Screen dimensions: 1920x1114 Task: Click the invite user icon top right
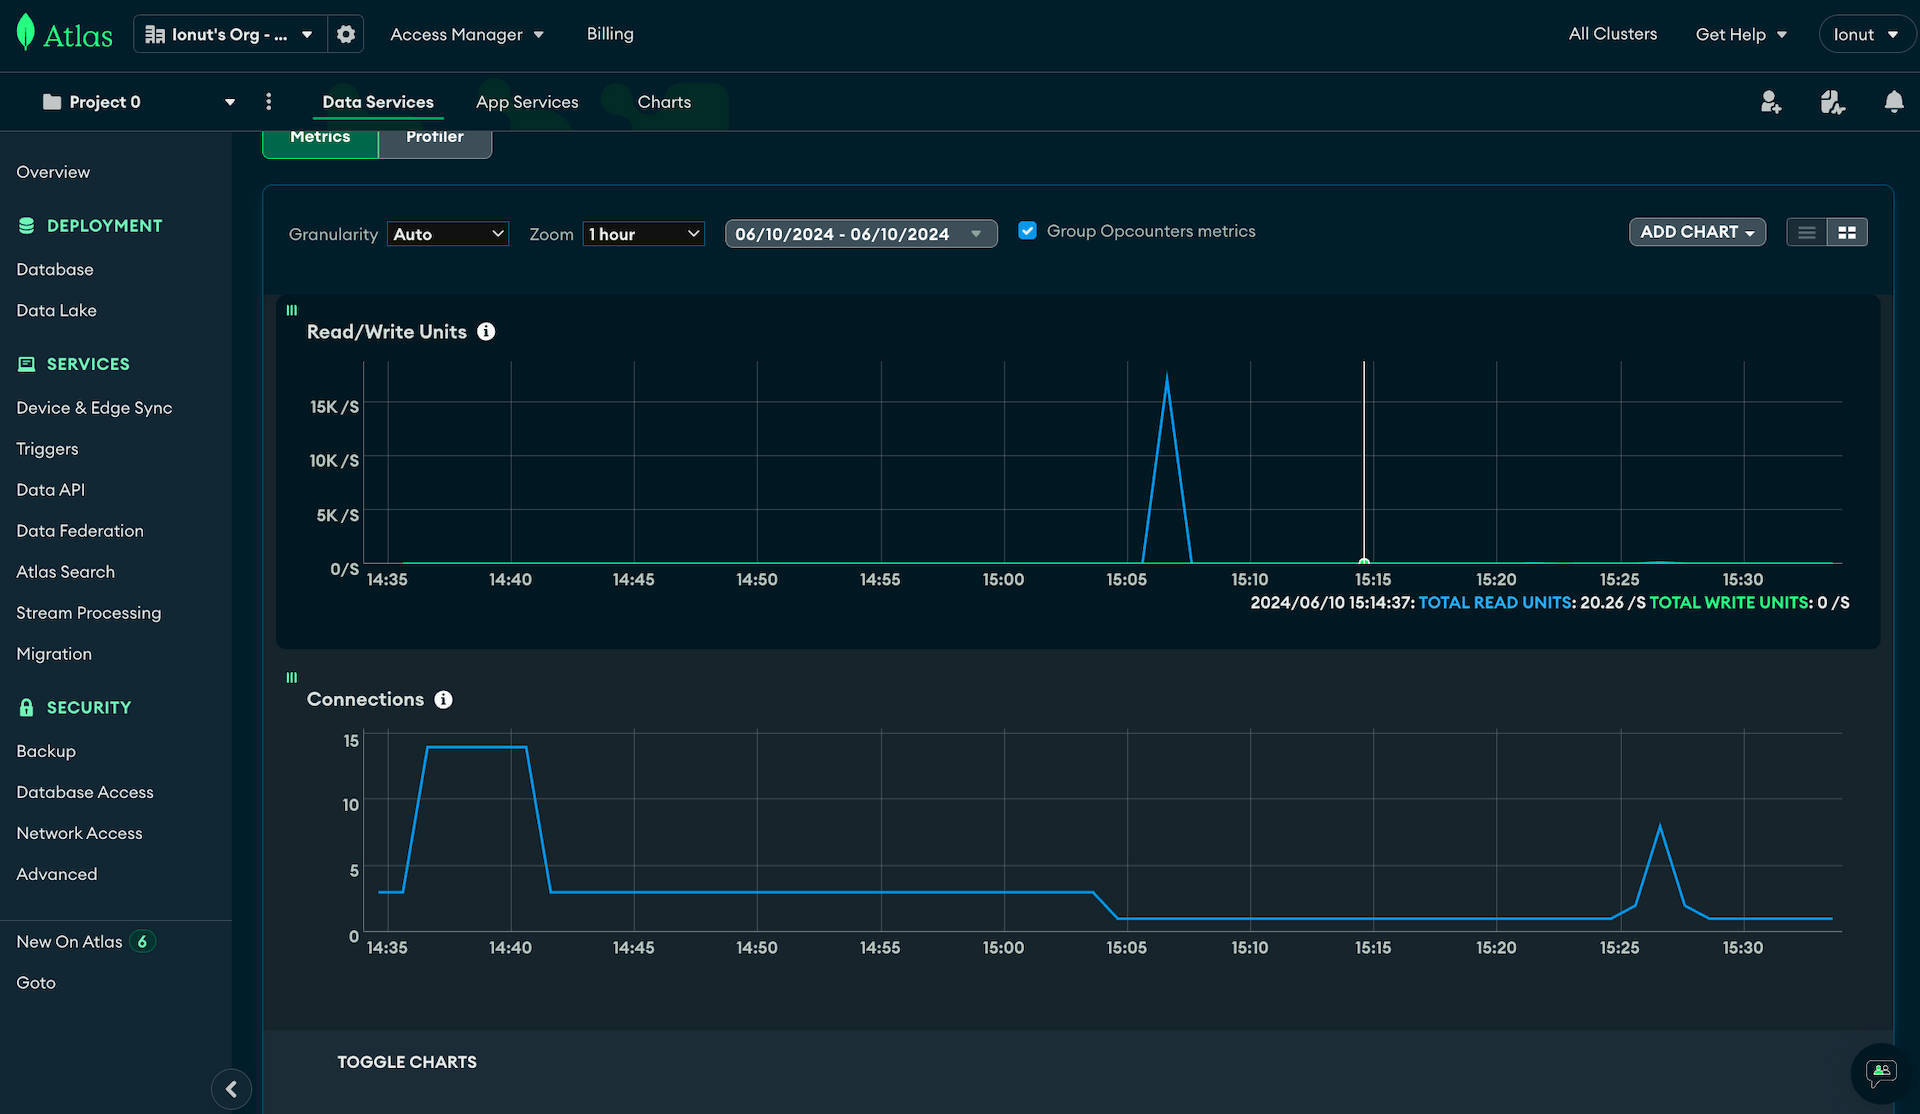pos(1770,101)
